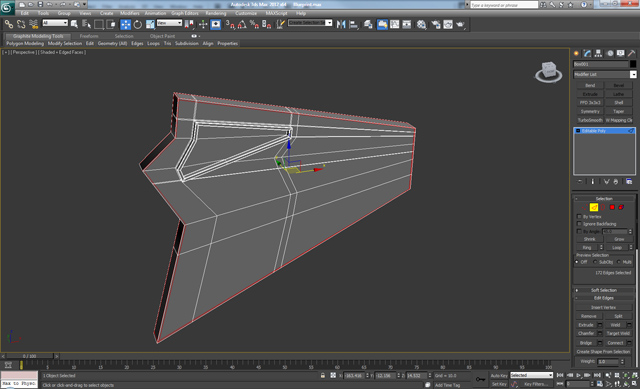Open the Material Editor icon

421,24
